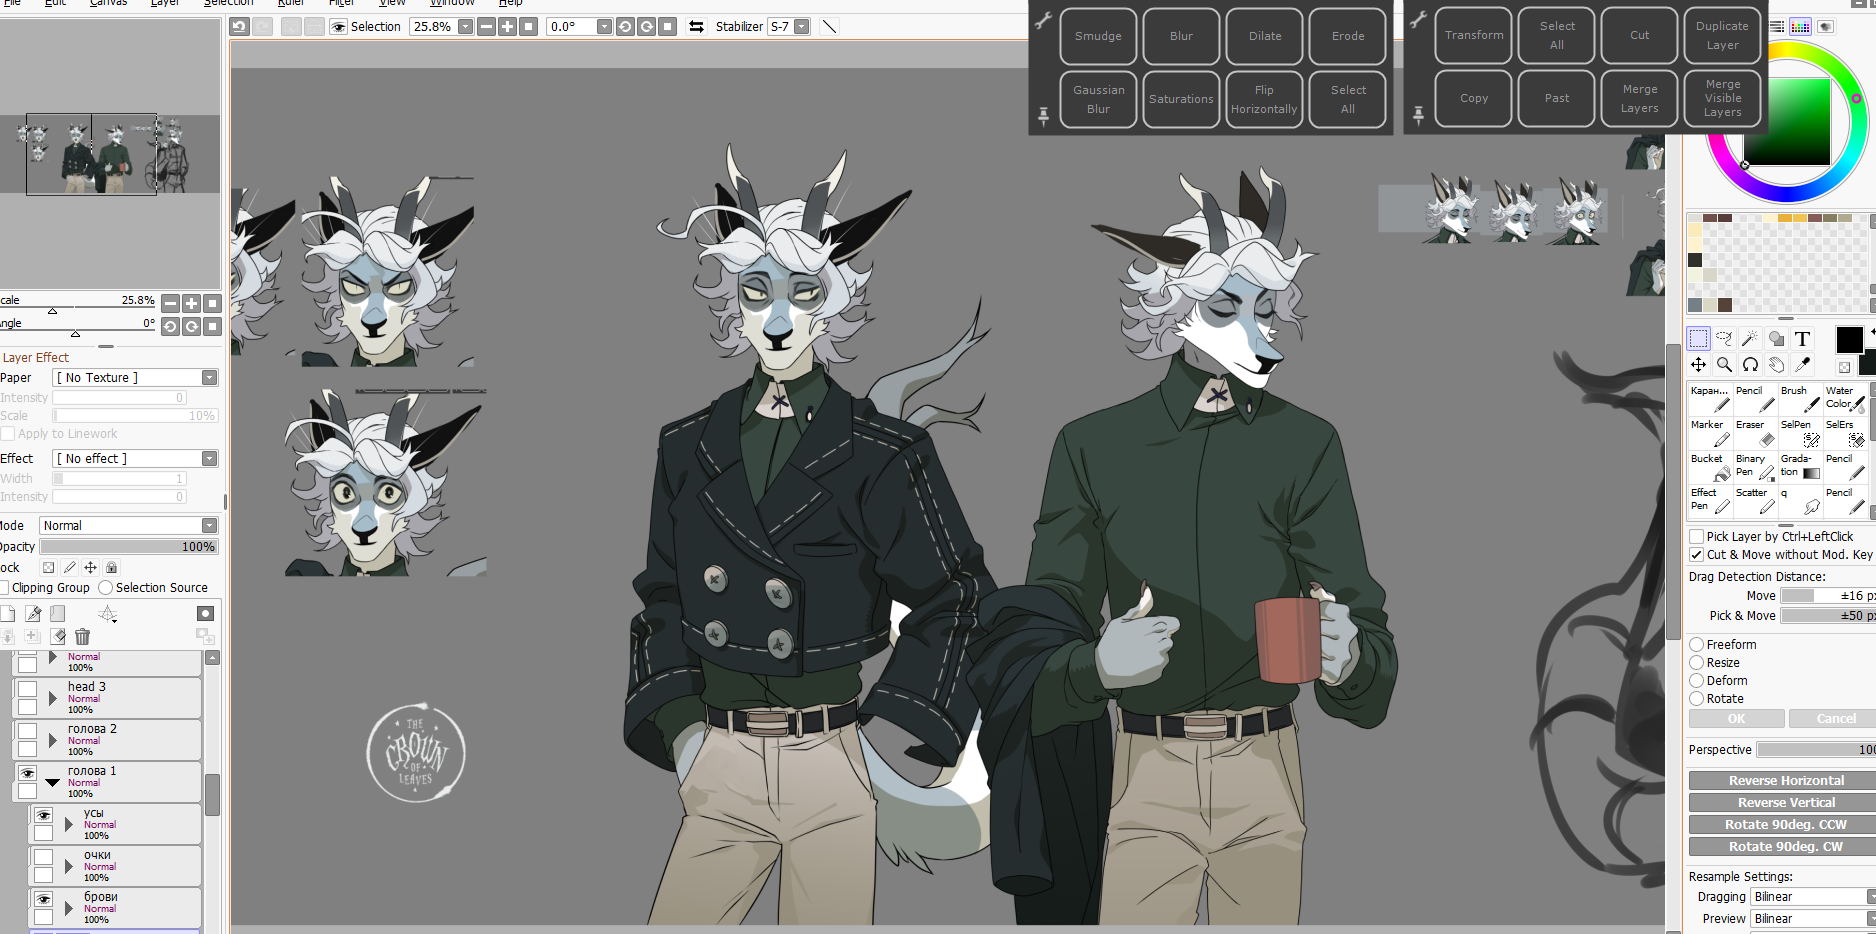Click the flip view horizontally icon
The image size is (1876, 934).
[x=696, y=27]
